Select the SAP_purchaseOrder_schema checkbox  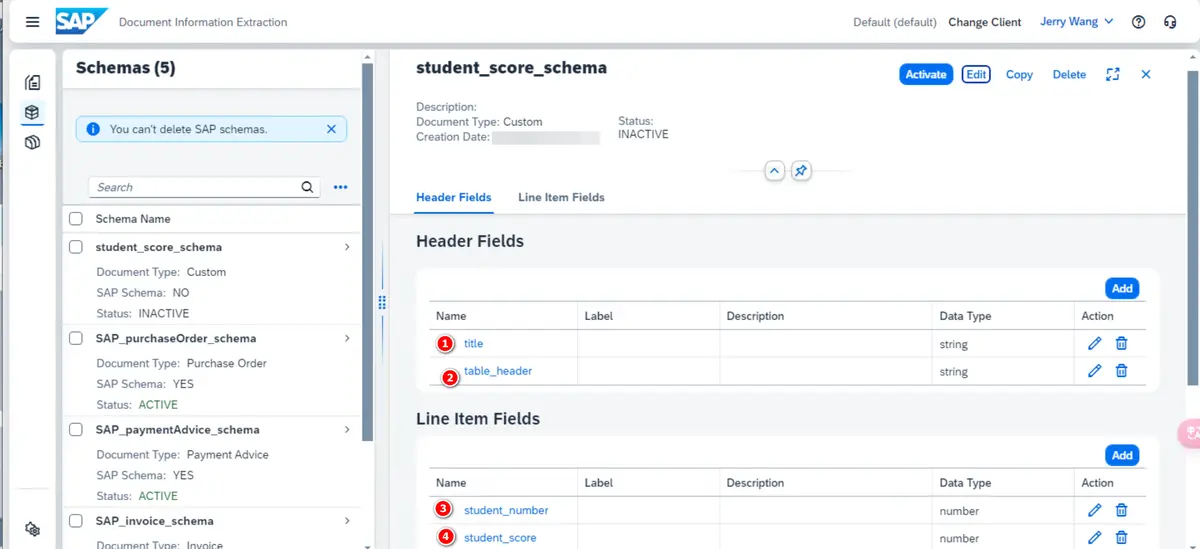pyautogui.click(x=76, y=338)
